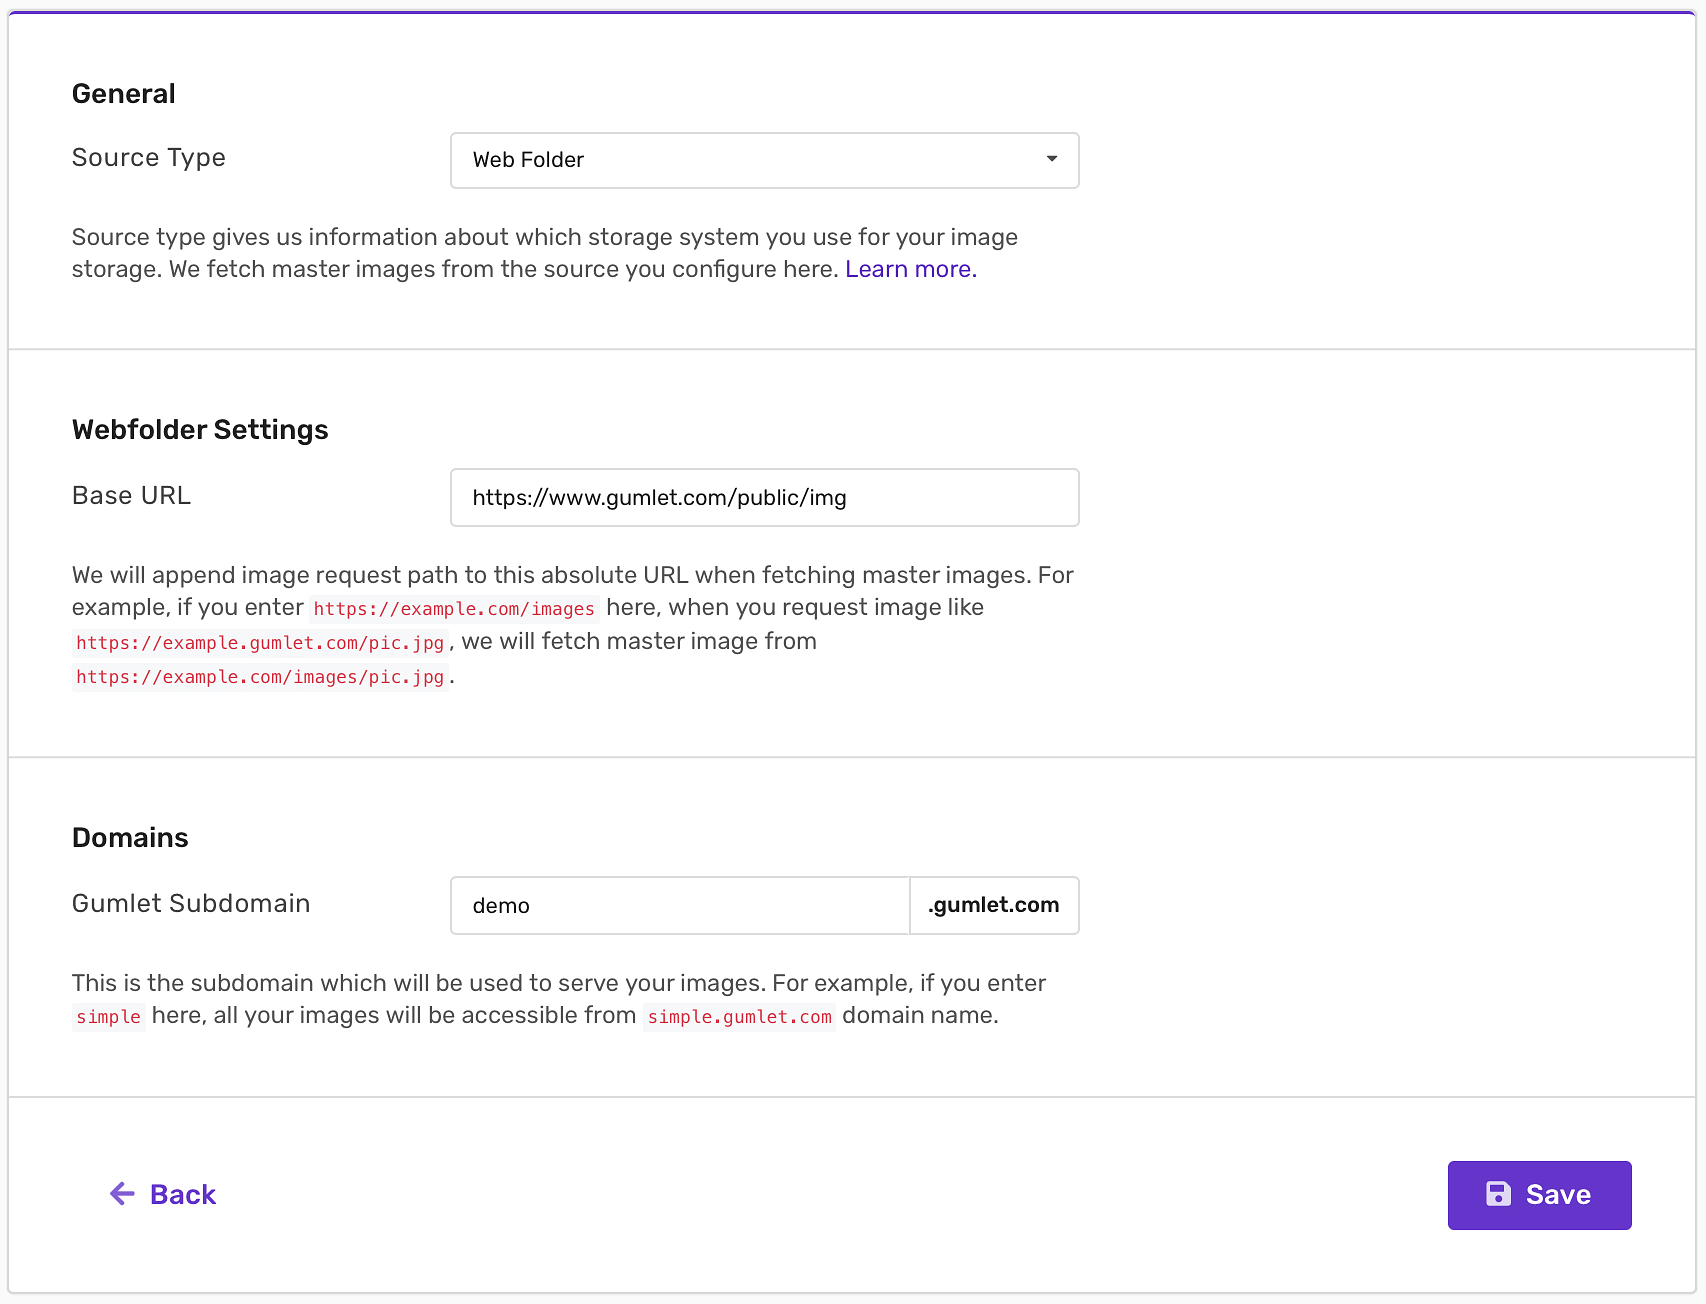Go back using the Back link
Image resolution: width=1706 pixels, height=1304 pixels.
coord(163,1194)
